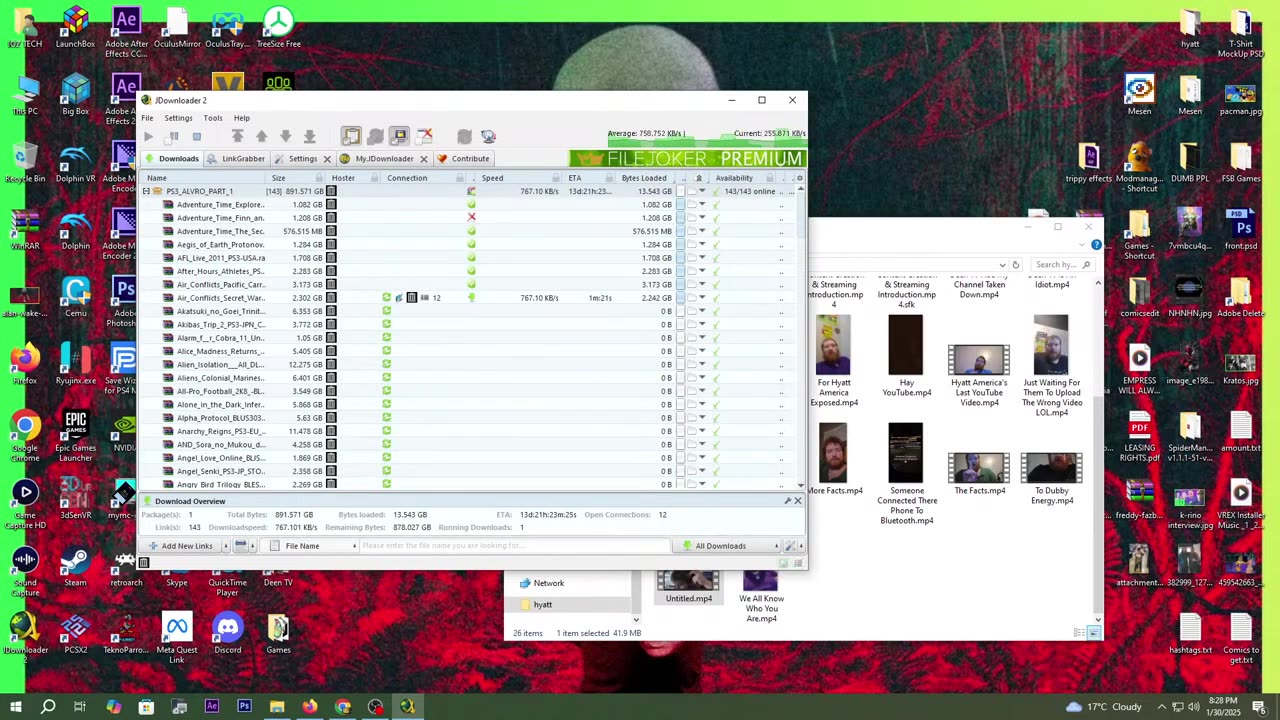Expand the arrow next to Add New Links
This screenshot has width=1280, height=720.
coord(225,546)
